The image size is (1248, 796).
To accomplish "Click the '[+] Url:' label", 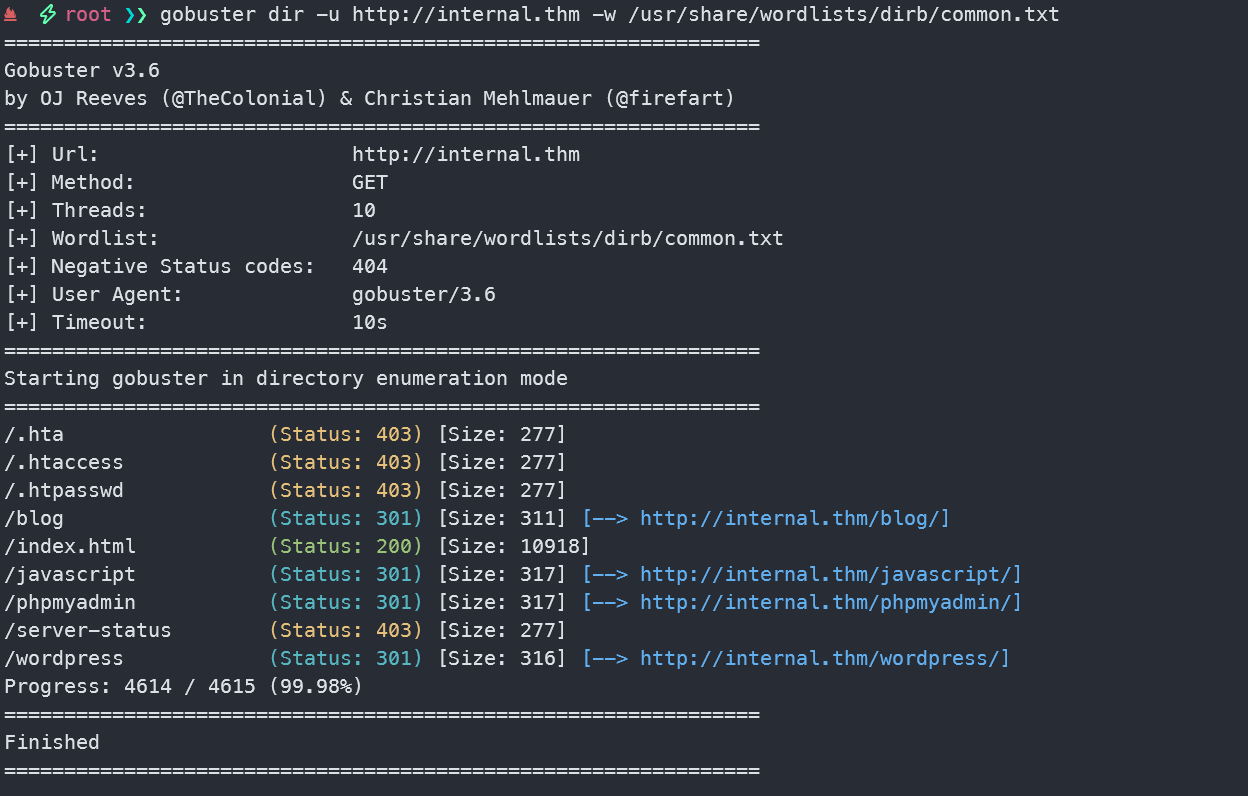I will (52, 155).
